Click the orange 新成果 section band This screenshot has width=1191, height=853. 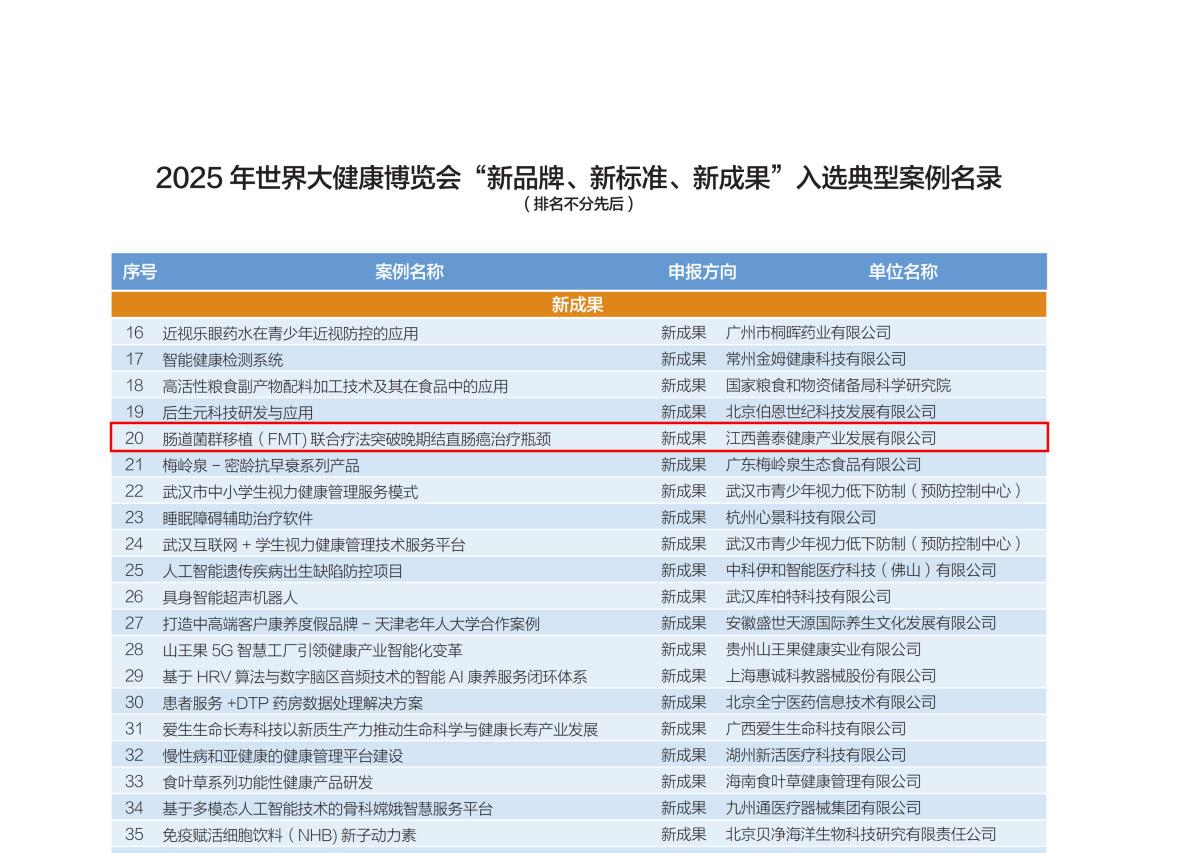tap(579, 305)
